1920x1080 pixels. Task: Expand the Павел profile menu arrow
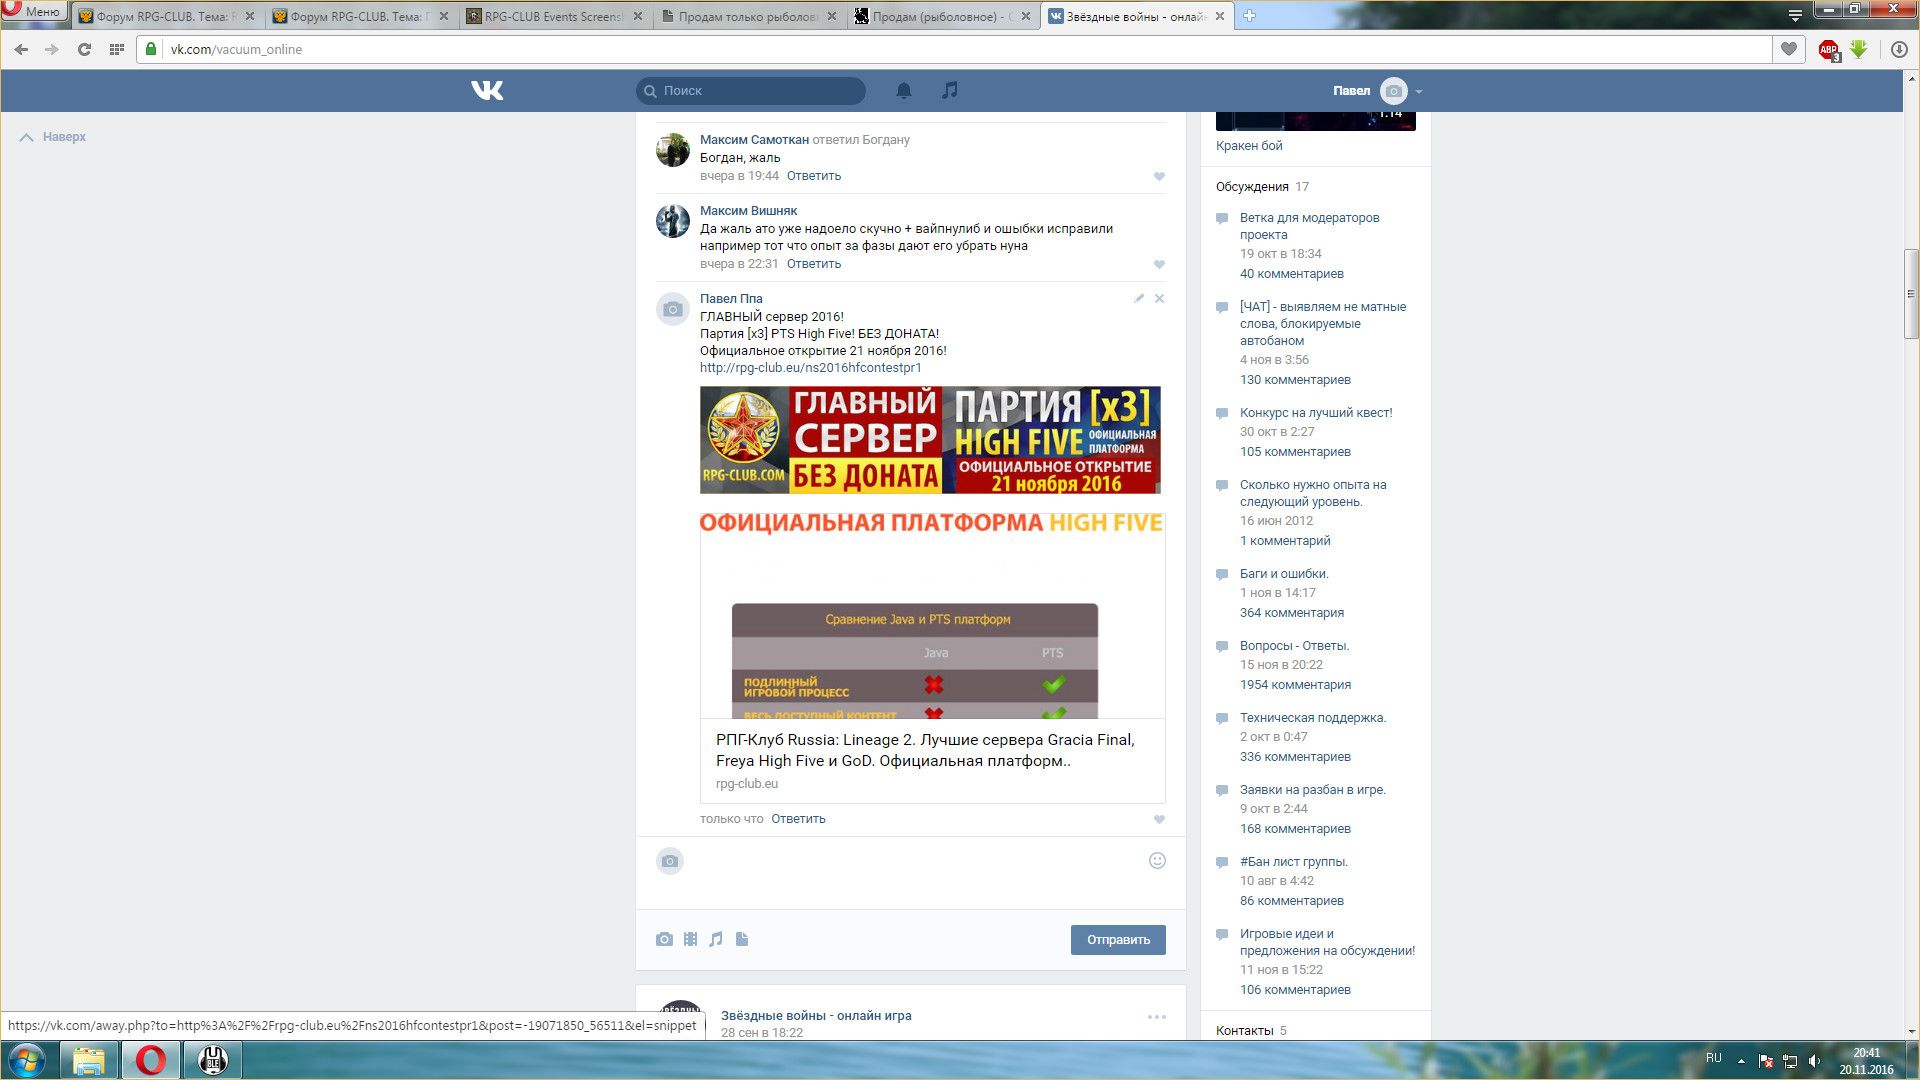[x=1419, y=91]
